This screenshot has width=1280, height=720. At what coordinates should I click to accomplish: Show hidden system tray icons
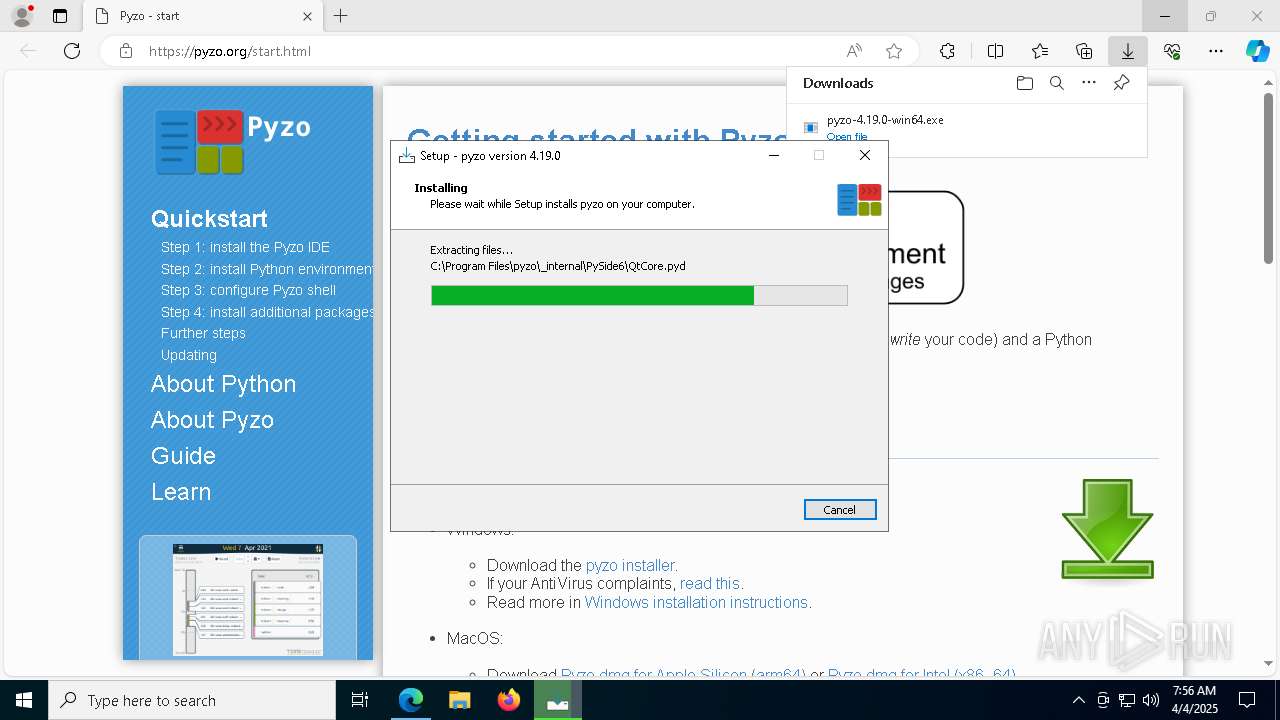click(x=1078, y=700)
